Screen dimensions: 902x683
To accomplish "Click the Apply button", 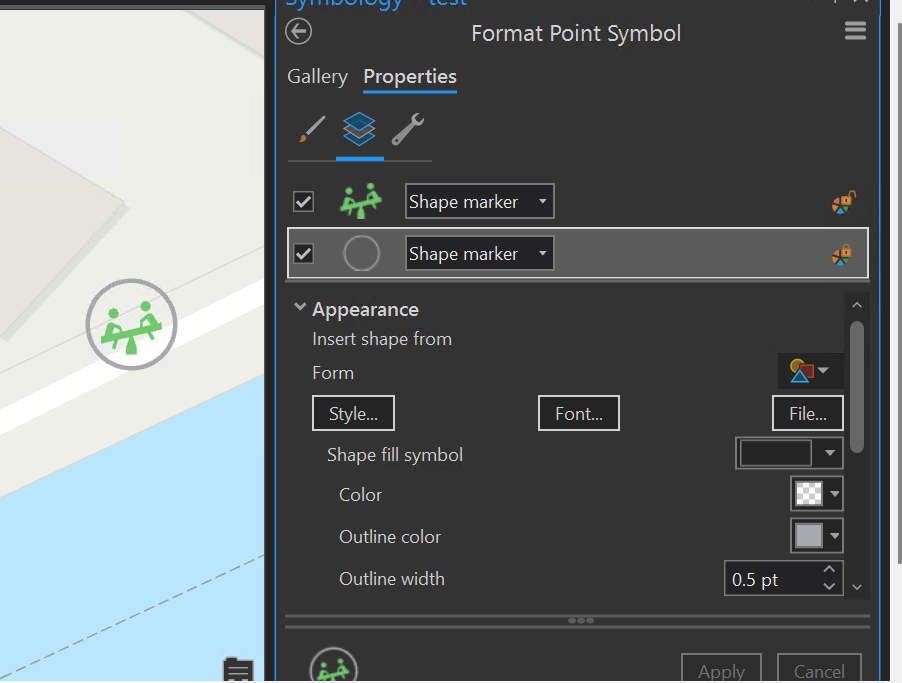I will (721, 671).
